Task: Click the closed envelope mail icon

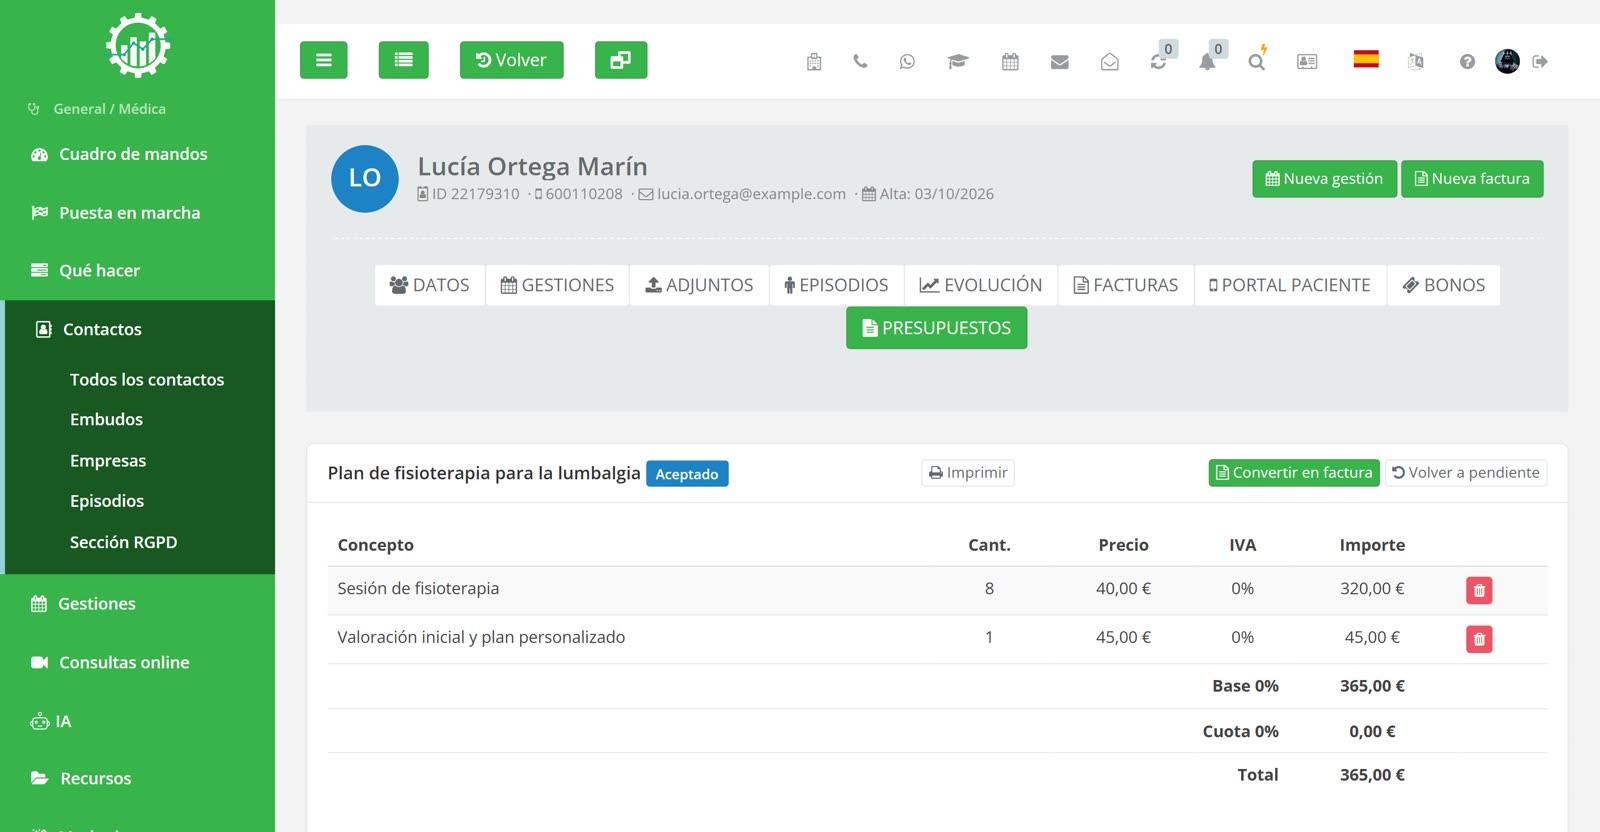Action: pos(1060,62)
